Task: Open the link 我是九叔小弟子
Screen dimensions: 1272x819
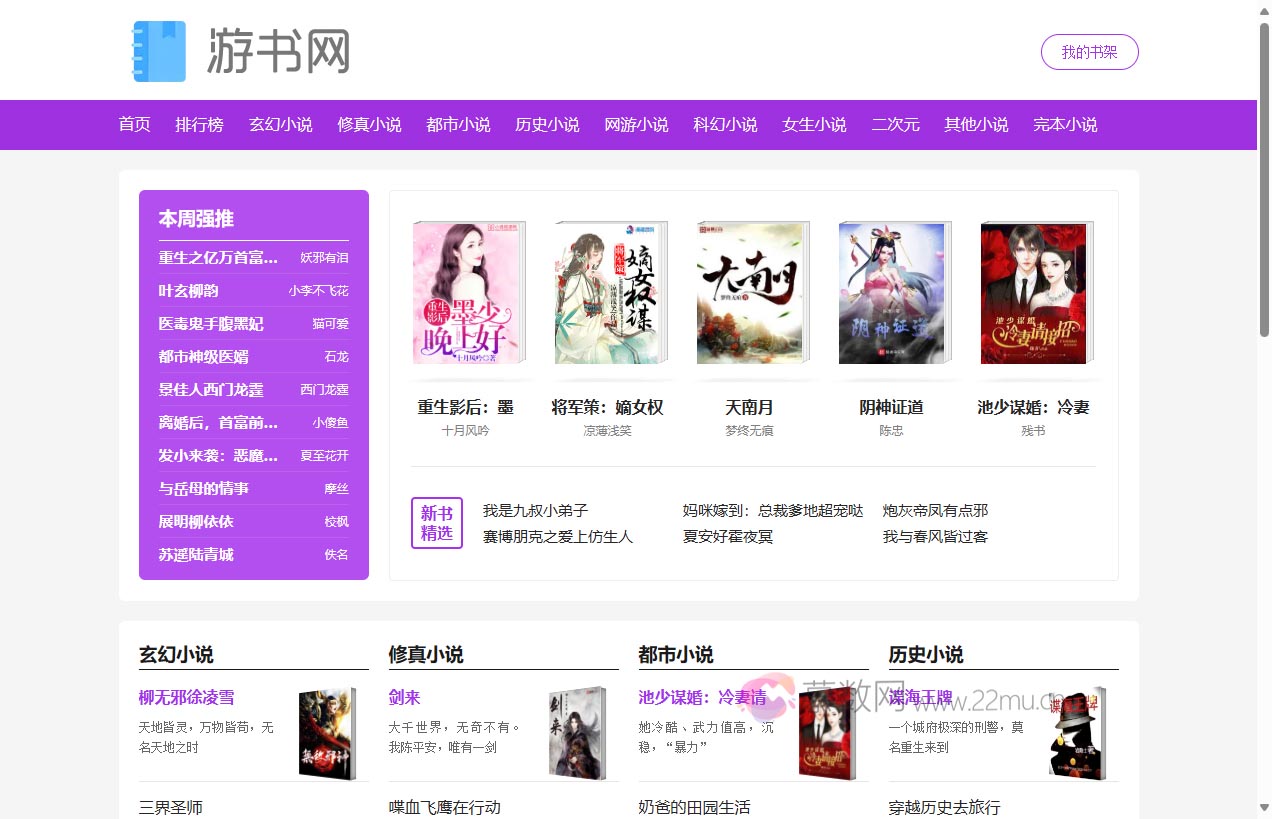Action: (x=534, y=510)
